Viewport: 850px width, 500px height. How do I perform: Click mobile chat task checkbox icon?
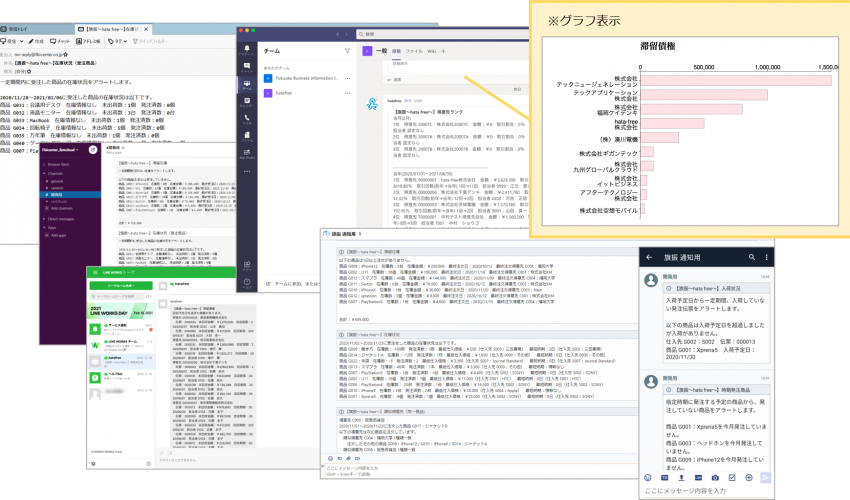[x=732, y=478]
